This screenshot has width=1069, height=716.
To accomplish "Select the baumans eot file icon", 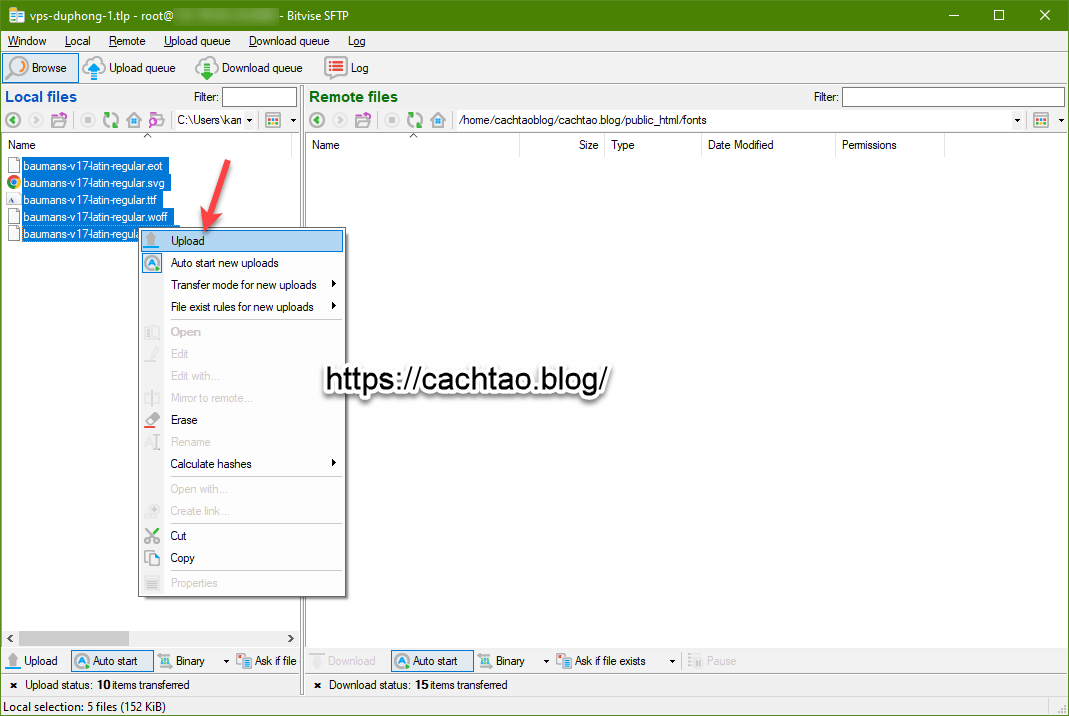I will [14, 166].
